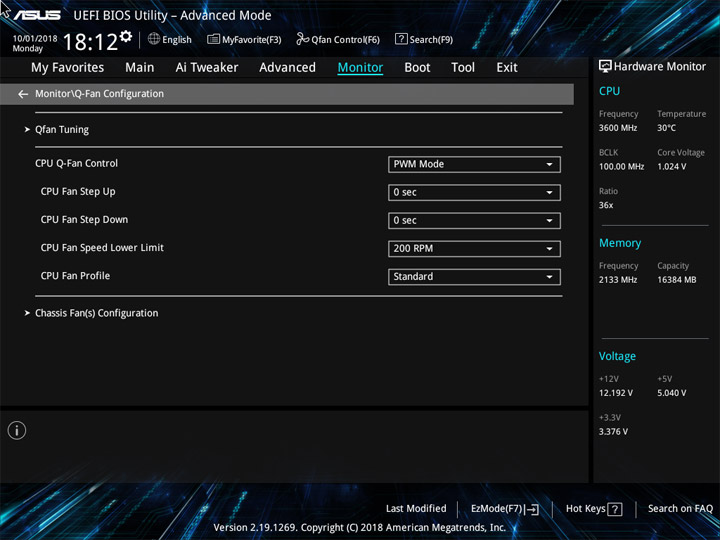Click the 3.376 V value
The height and width of the screenshot is (540, 720).
[x=613, y=432]
